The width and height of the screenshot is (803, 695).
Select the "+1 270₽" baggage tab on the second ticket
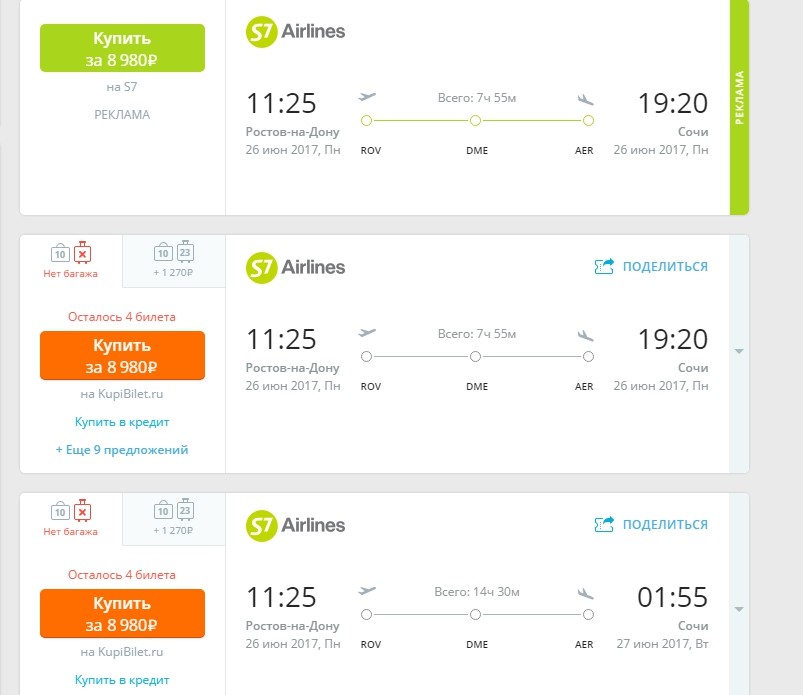(174, 261)
